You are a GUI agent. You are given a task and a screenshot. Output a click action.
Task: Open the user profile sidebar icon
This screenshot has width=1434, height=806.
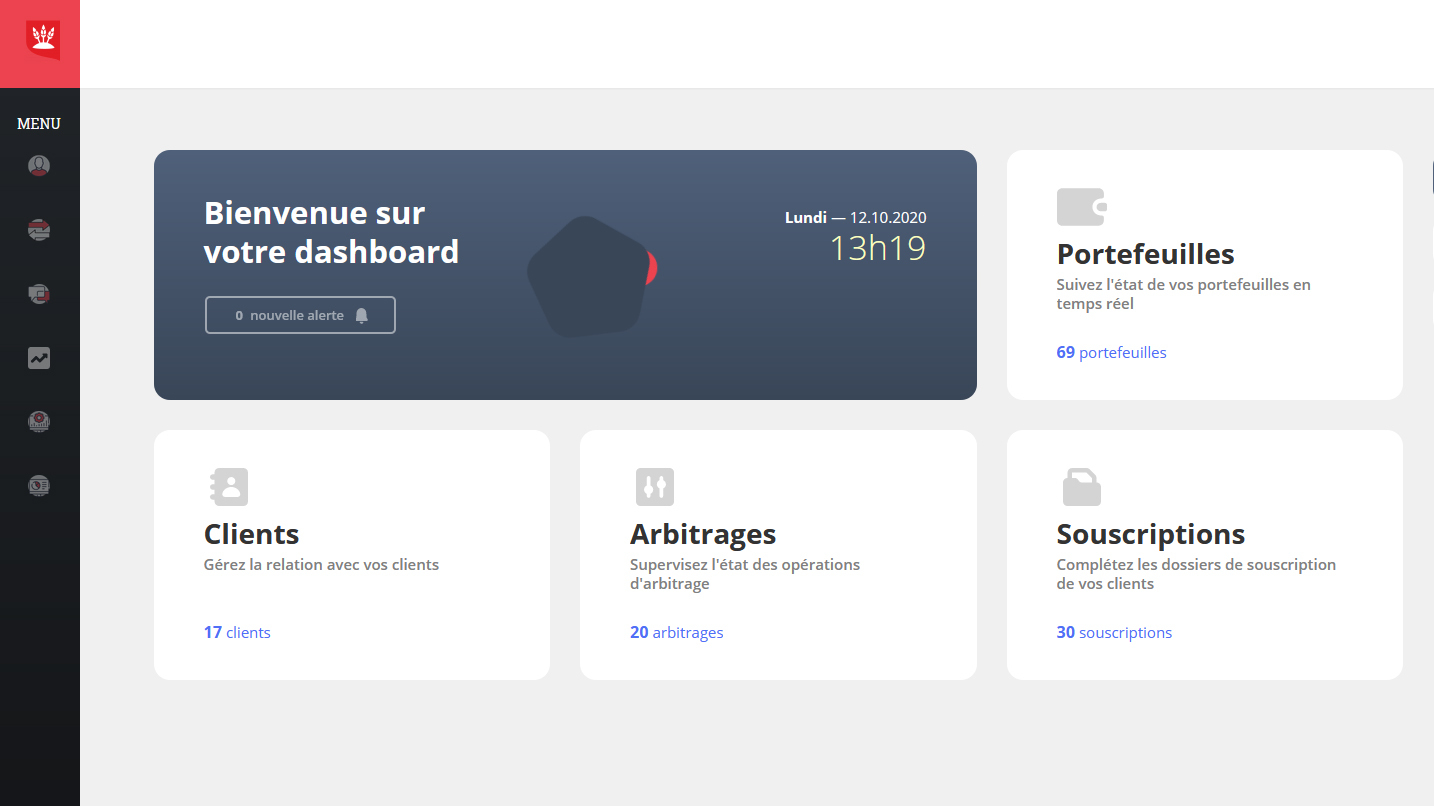tap(39, 166)
